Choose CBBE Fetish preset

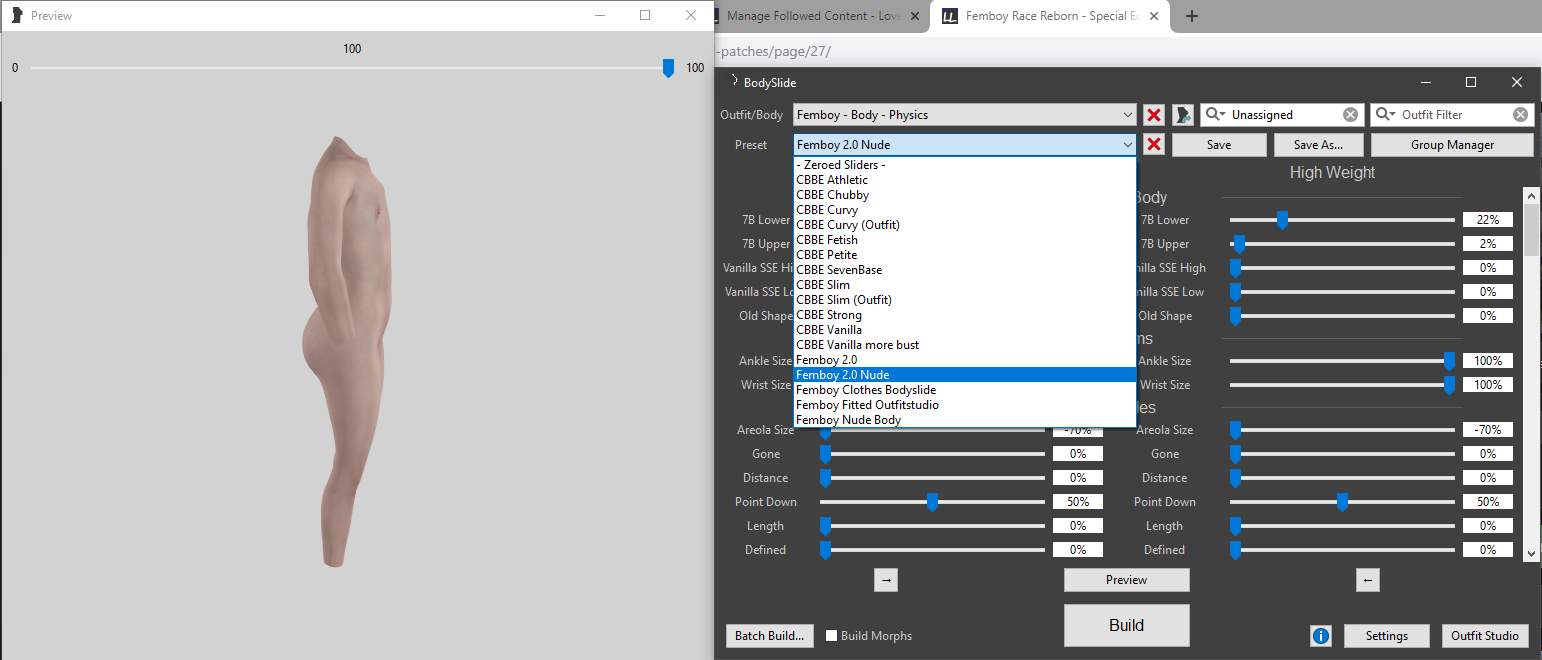pyautogui.click(x=964, y=240)
